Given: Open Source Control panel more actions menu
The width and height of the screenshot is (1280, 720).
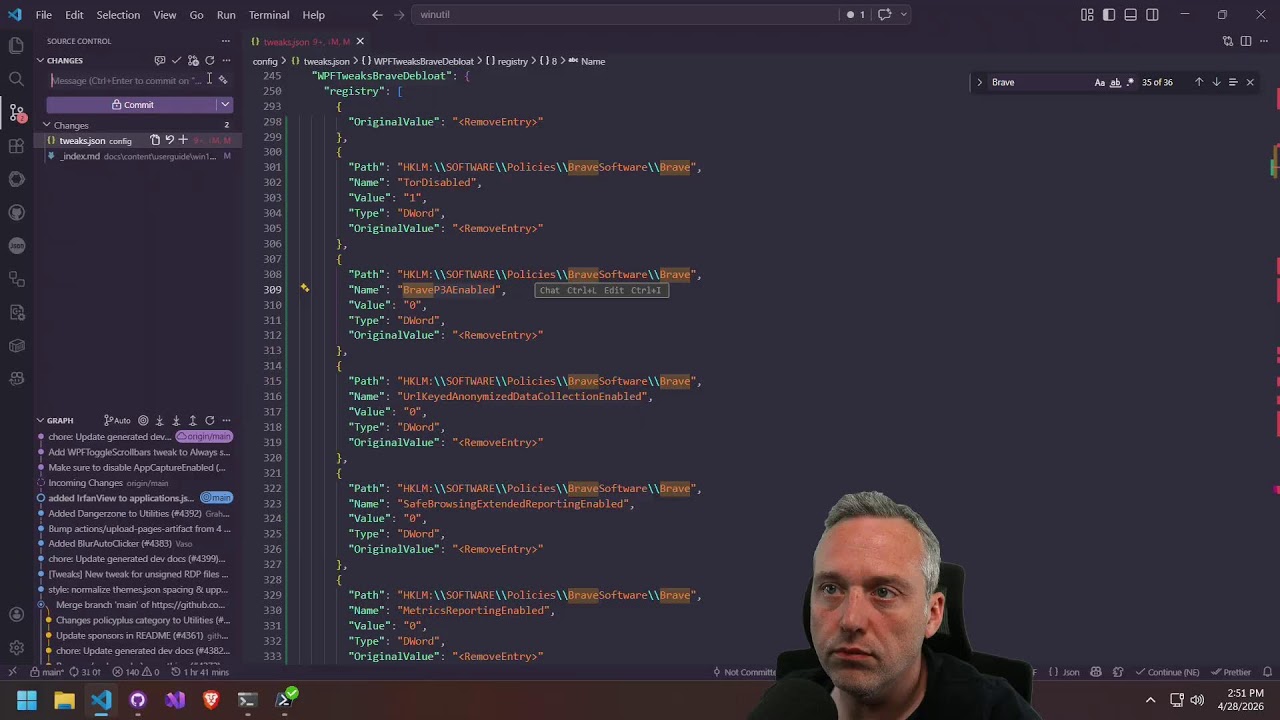Looking at the screenshot, I should coord(226,41).
